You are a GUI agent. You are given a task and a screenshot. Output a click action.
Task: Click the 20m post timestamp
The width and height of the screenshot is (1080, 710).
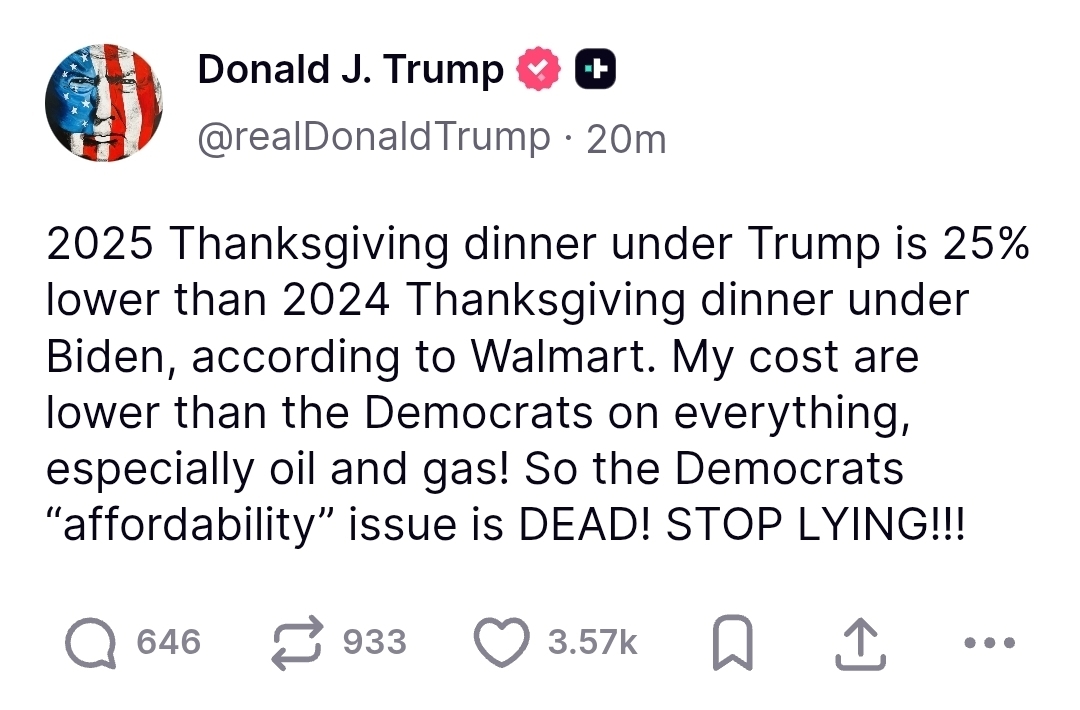[x=626, y=139]
